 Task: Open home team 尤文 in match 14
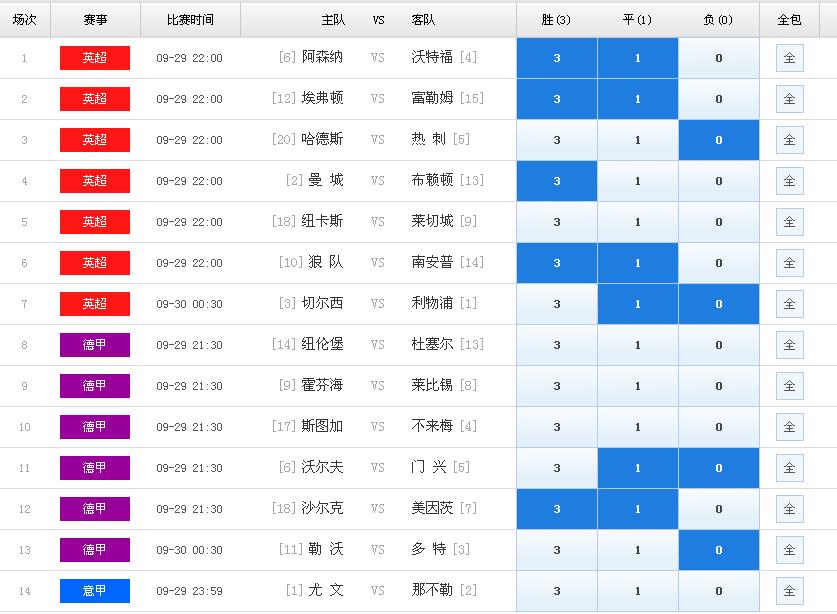pos(326,590)
